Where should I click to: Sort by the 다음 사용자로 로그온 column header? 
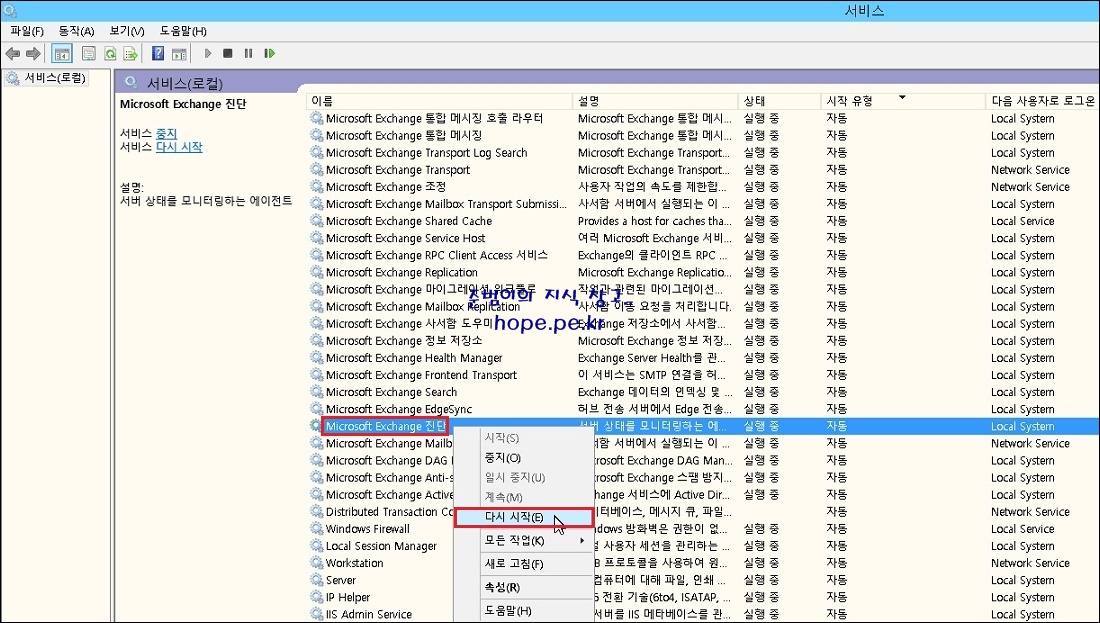click(x=1042, y=101)
